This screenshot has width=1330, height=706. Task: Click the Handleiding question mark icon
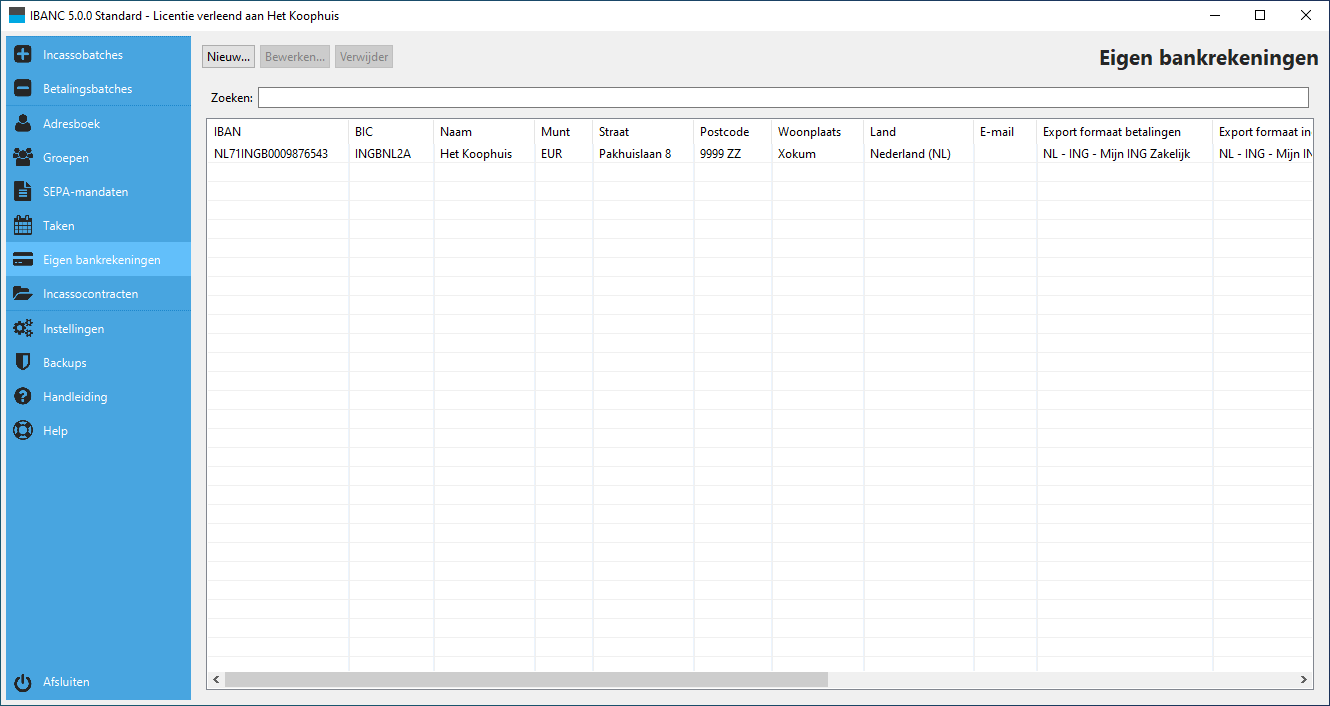point(23,397)
